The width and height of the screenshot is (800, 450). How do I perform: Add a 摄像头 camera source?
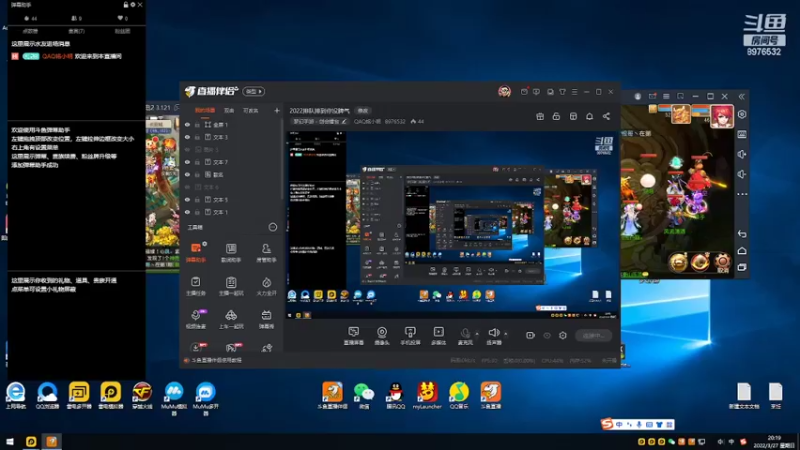pyautogui.click(x=382, y=336)
